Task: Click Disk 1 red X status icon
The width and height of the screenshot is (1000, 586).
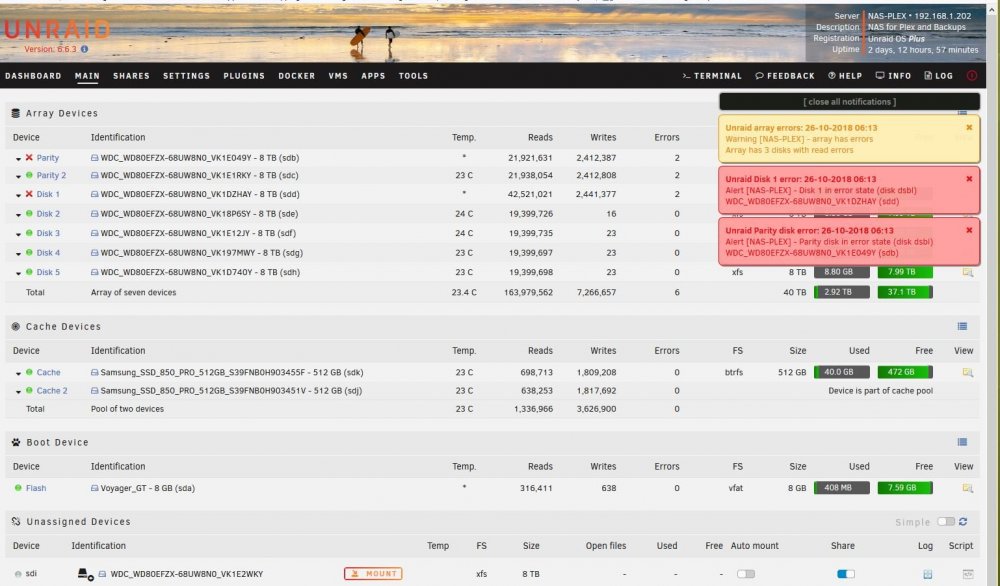Action: point(29,194)
